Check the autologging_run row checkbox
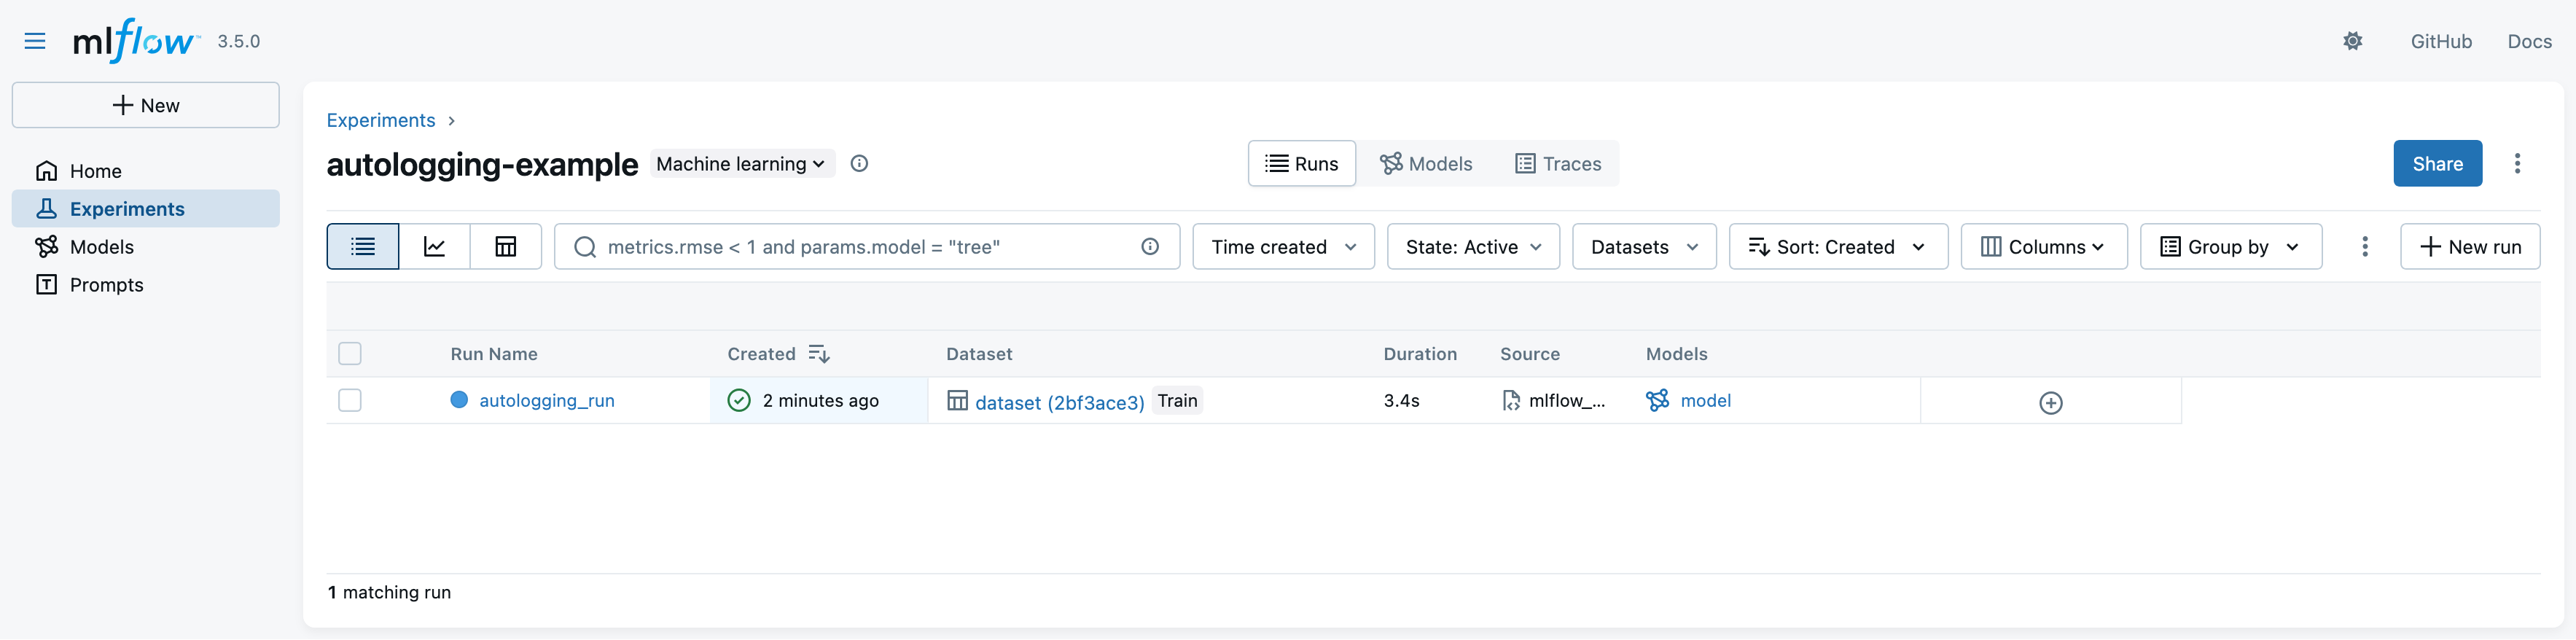The image size is (2576, 640). pyautogui.click(x=350, y=401)
